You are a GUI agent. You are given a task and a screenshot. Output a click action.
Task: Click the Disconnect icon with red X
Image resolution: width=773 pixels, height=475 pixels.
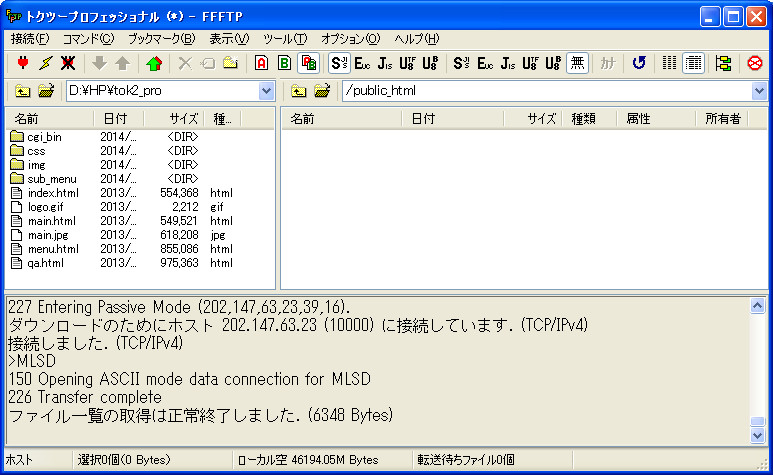68,63
